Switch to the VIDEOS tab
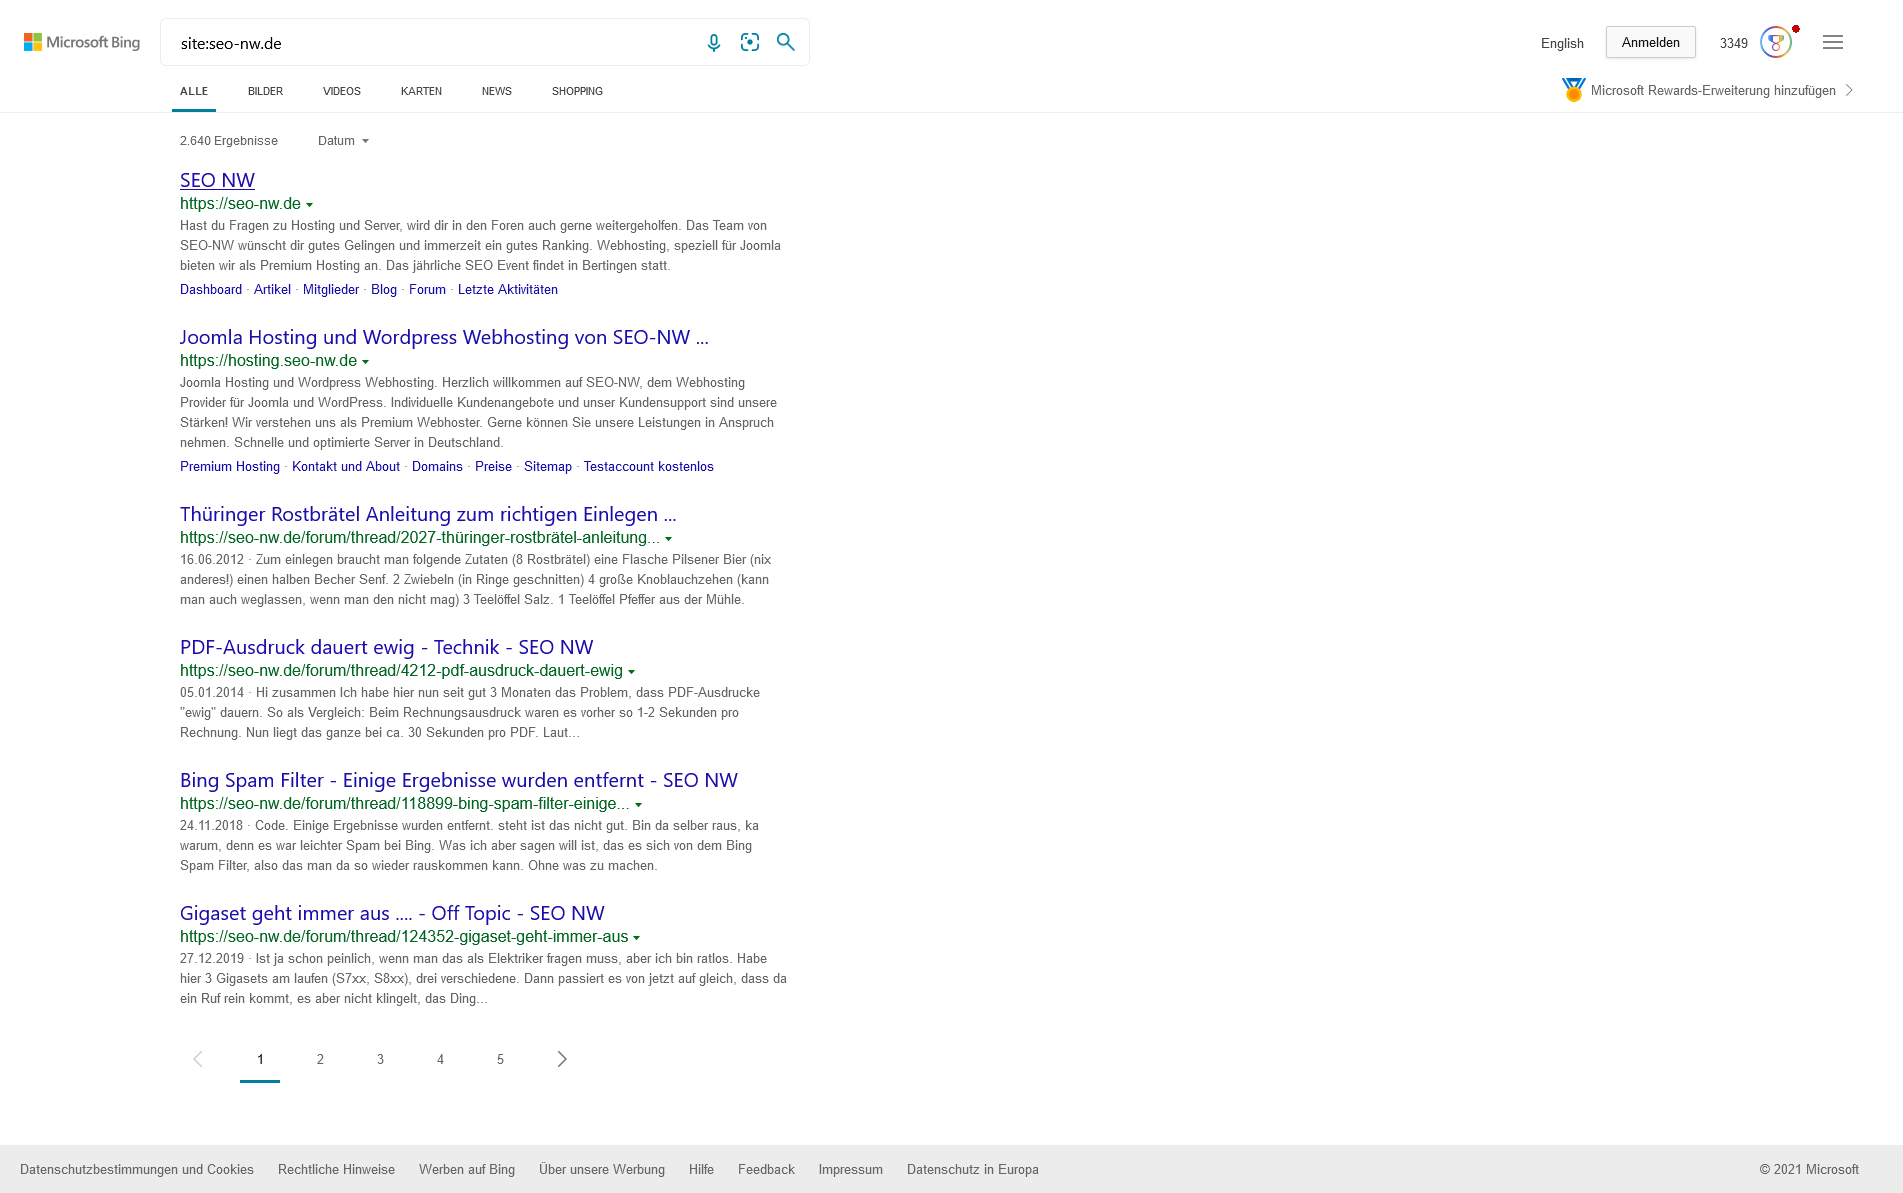 [342, 91]
